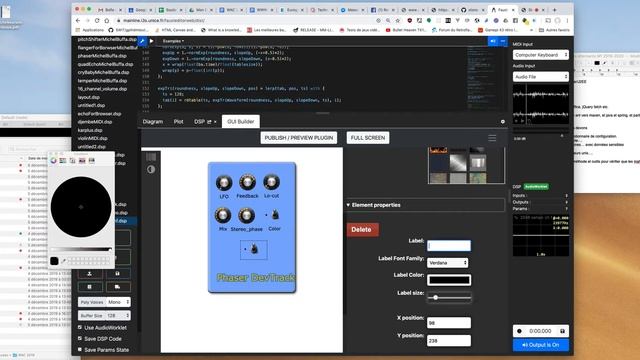Flip the bypass switch at pedal bottom
This screenshot has width=640, height=360.
(253, 249)
